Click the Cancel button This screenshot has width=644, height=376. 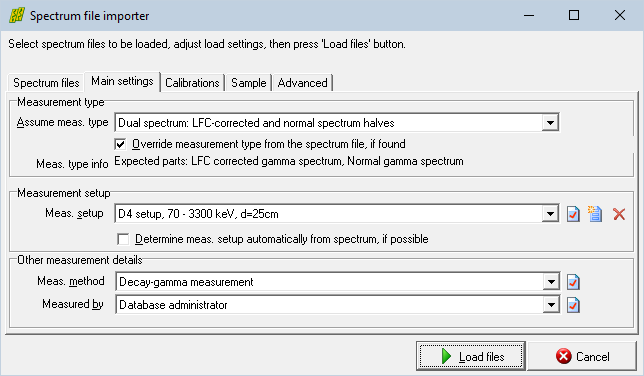(x=582, y=356)
